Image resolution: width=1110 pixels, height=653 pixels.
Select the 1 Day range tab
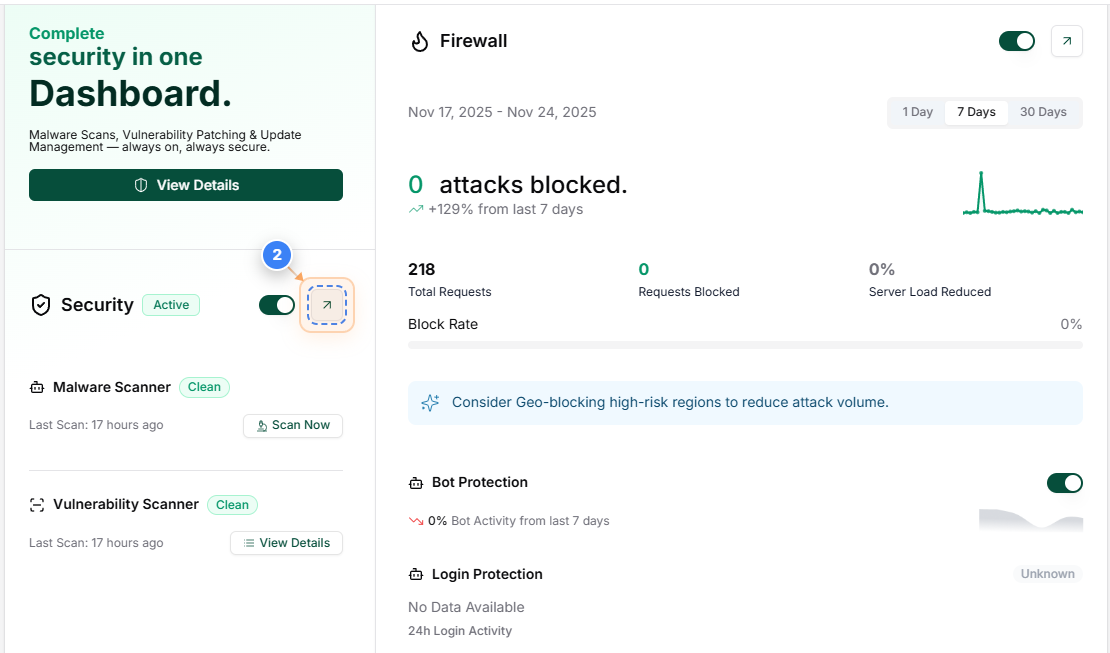[x=917, y=112]
